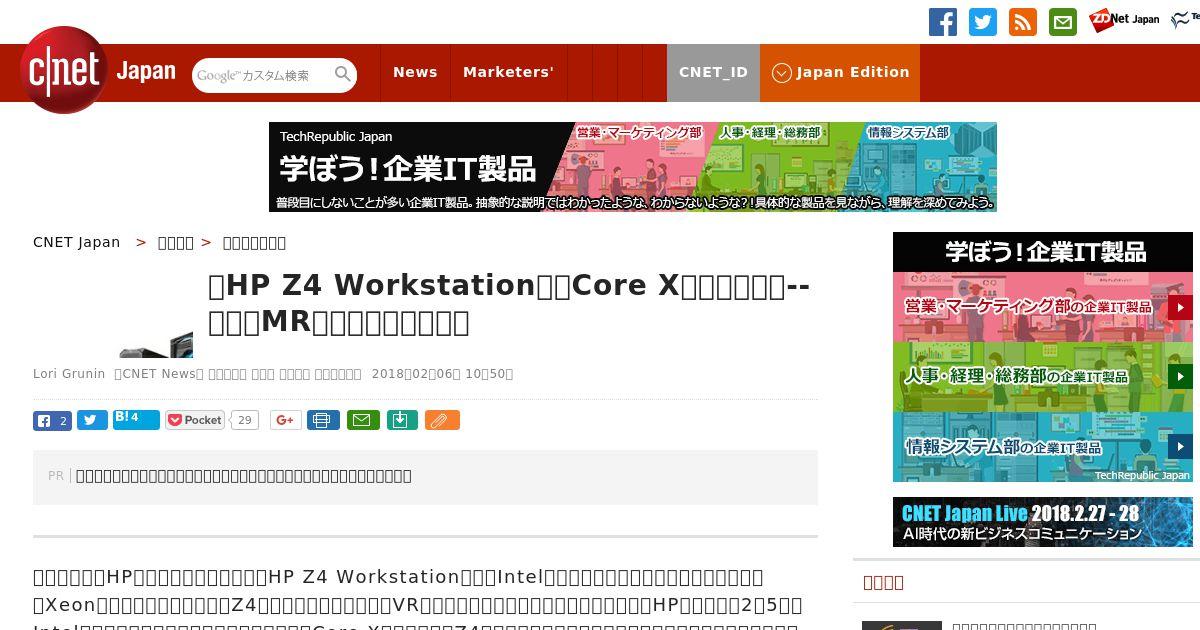Tweet article with Twitter share button

(x=92, y=420)
